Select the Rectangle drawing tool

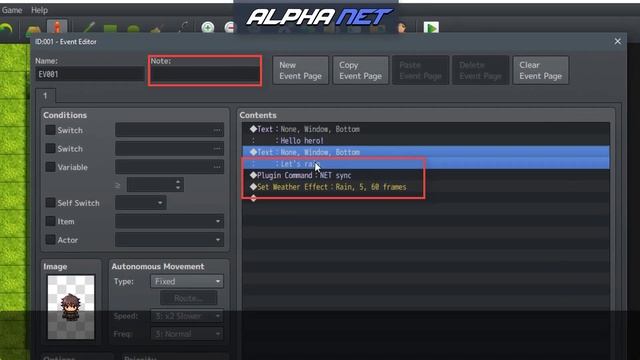point(110,29)
